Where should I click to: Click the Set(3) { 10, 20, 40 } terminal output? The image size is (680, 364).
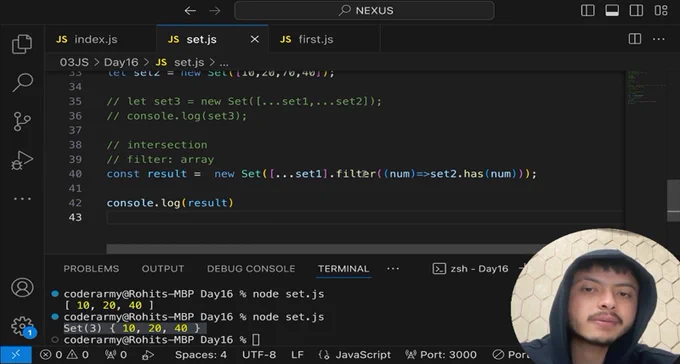tap(132, 328)
